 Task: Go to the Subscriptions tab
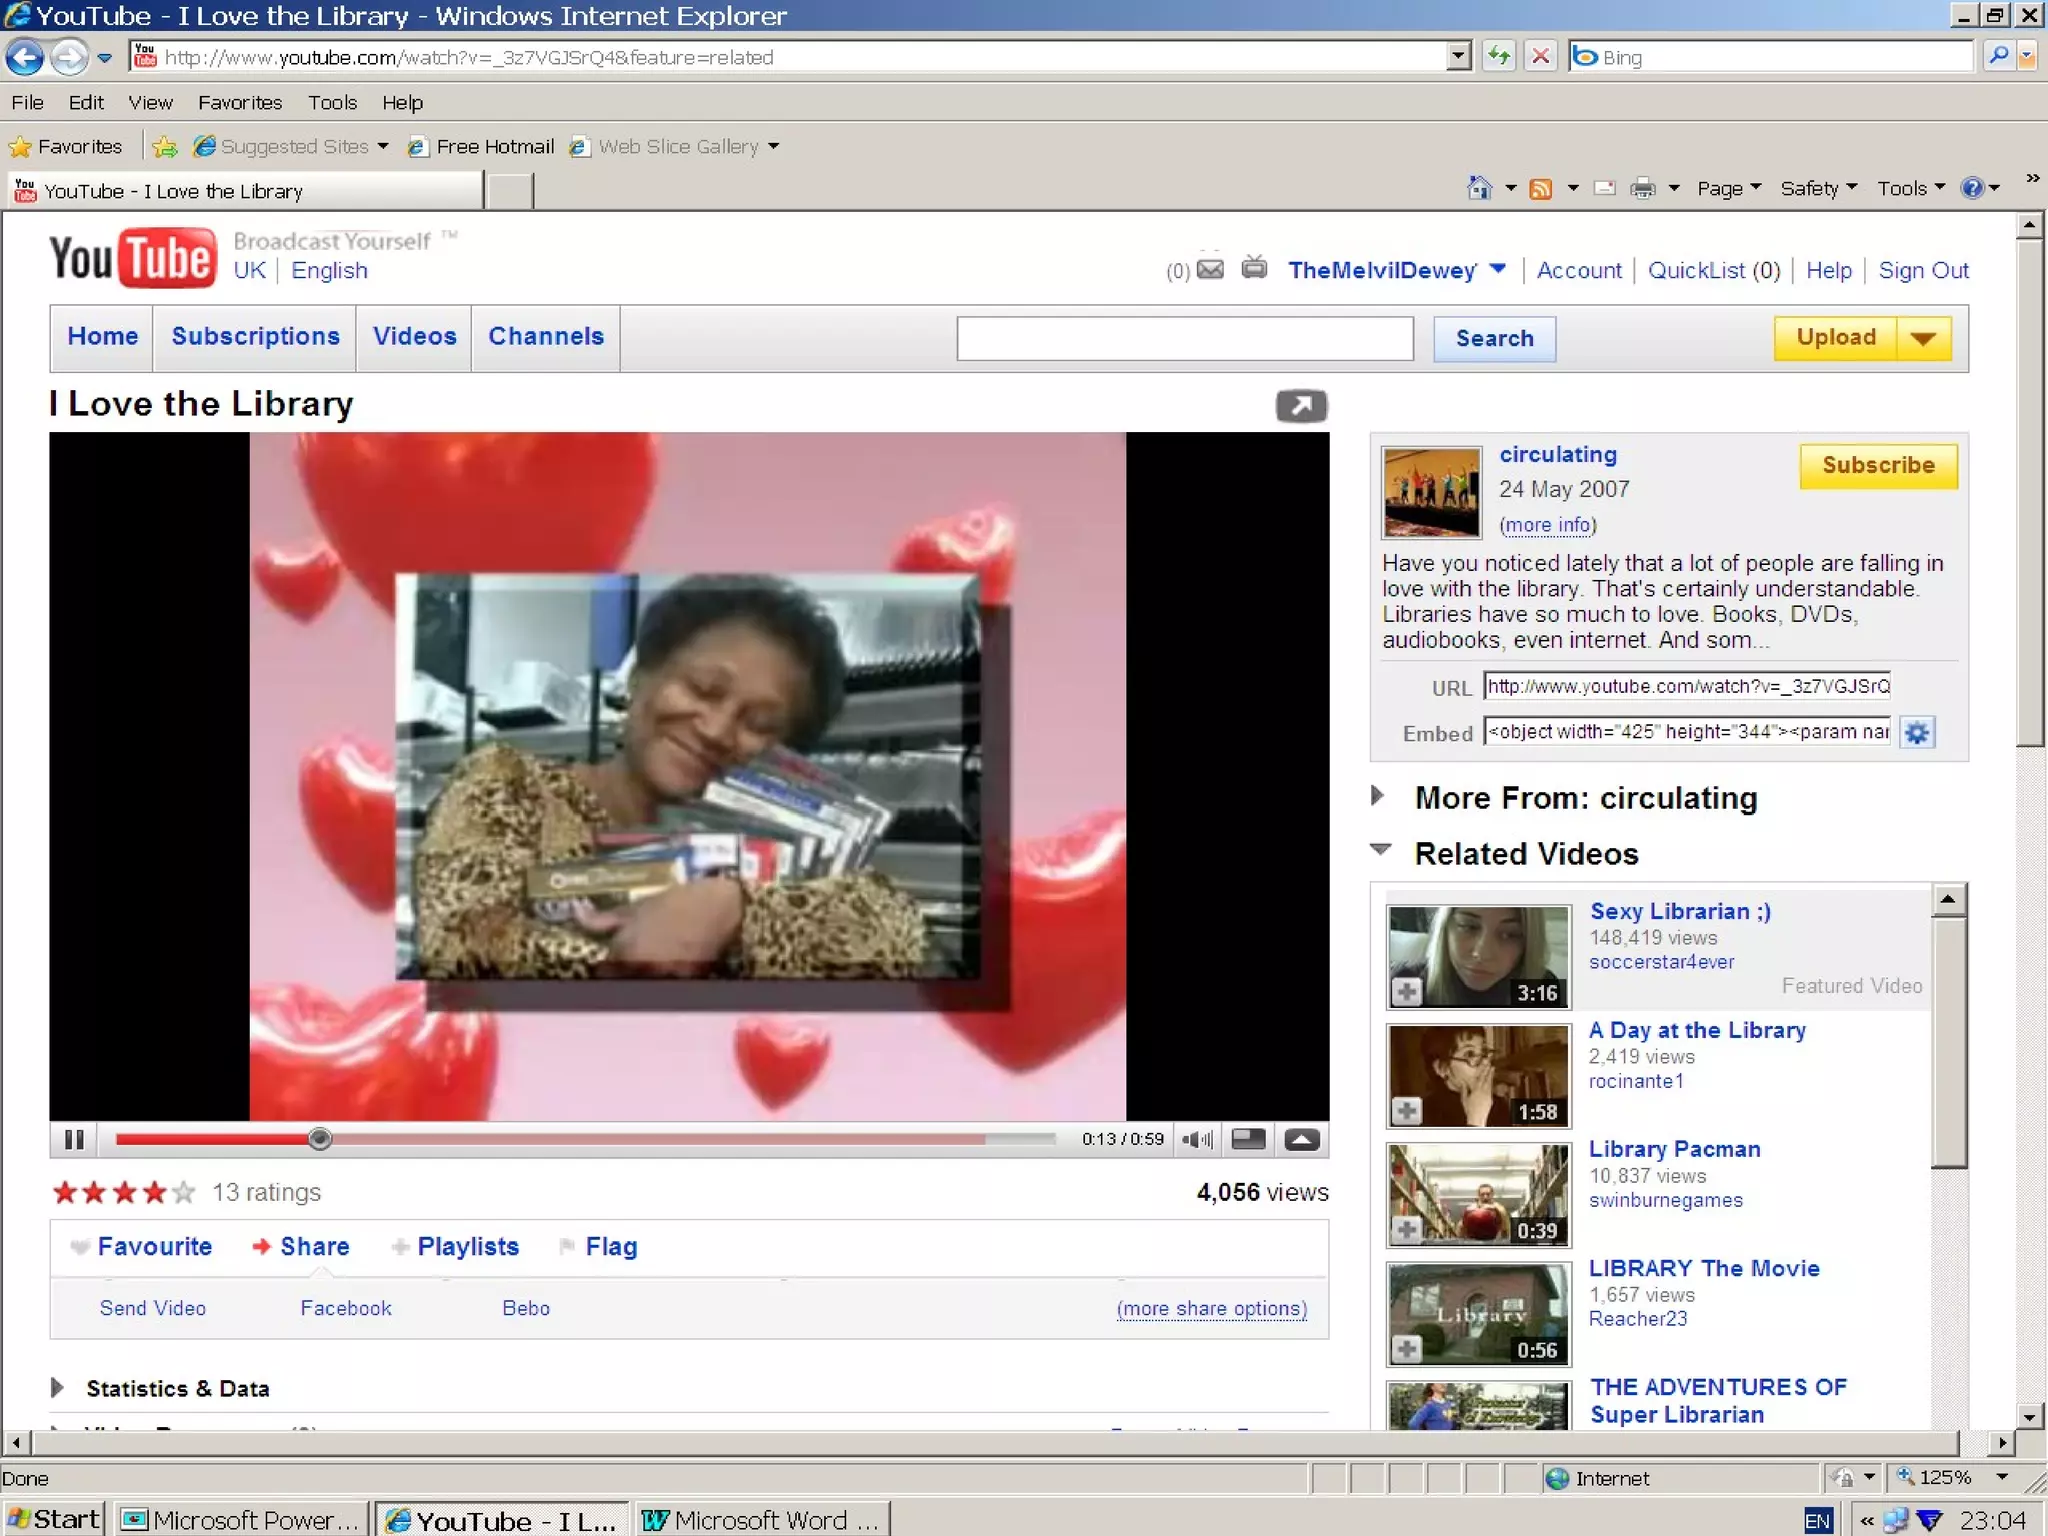coord(255,337)
